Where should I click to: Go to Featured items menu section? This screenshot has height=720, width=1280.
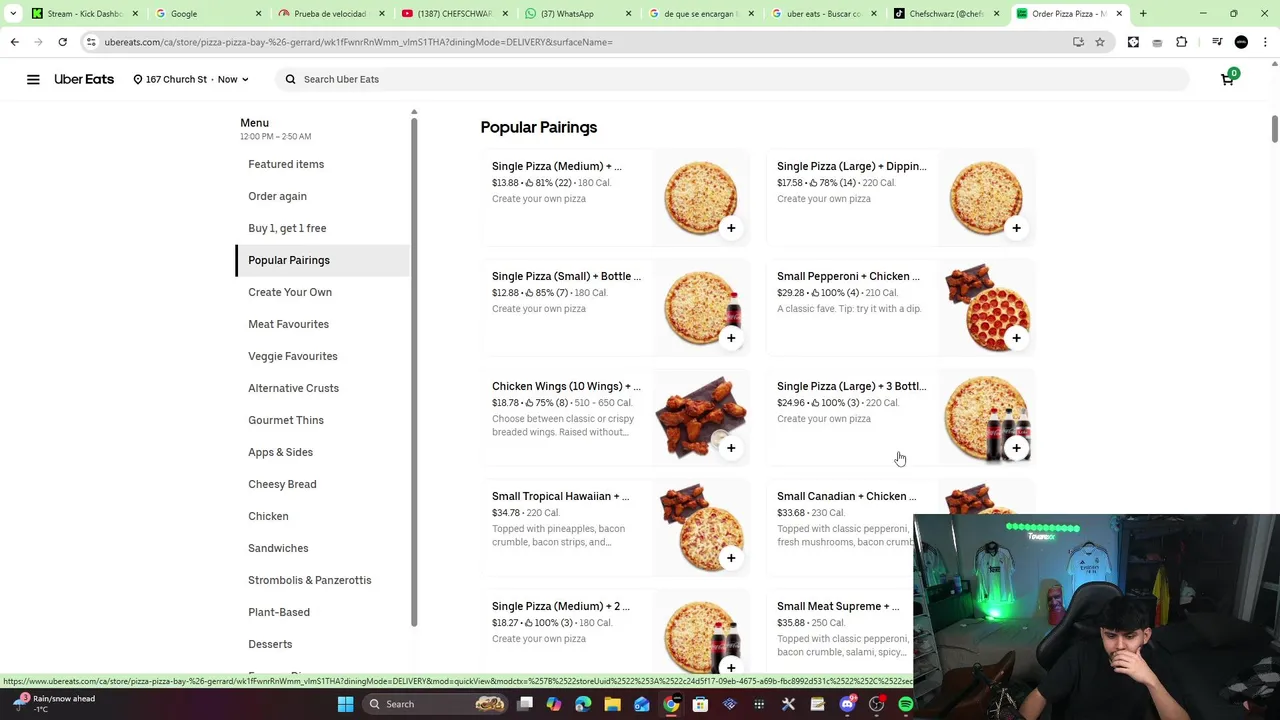(286, 164)
